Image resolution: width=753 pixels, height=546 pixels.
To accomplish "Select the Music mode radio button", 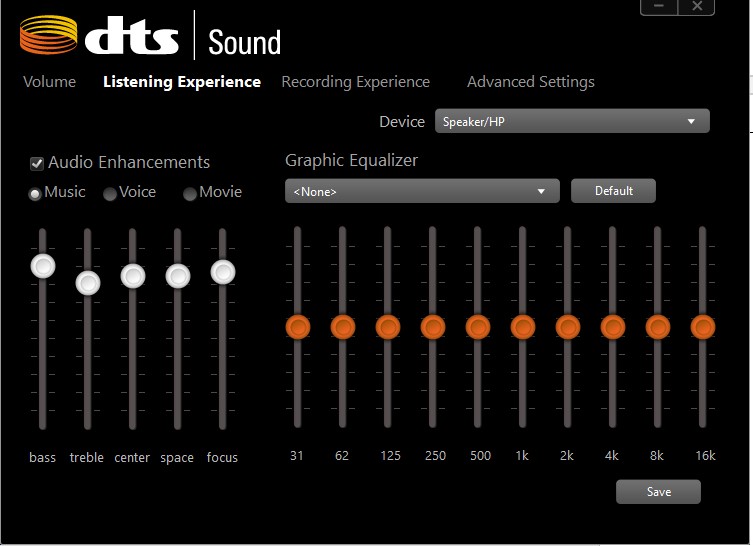I will (36, 194).
